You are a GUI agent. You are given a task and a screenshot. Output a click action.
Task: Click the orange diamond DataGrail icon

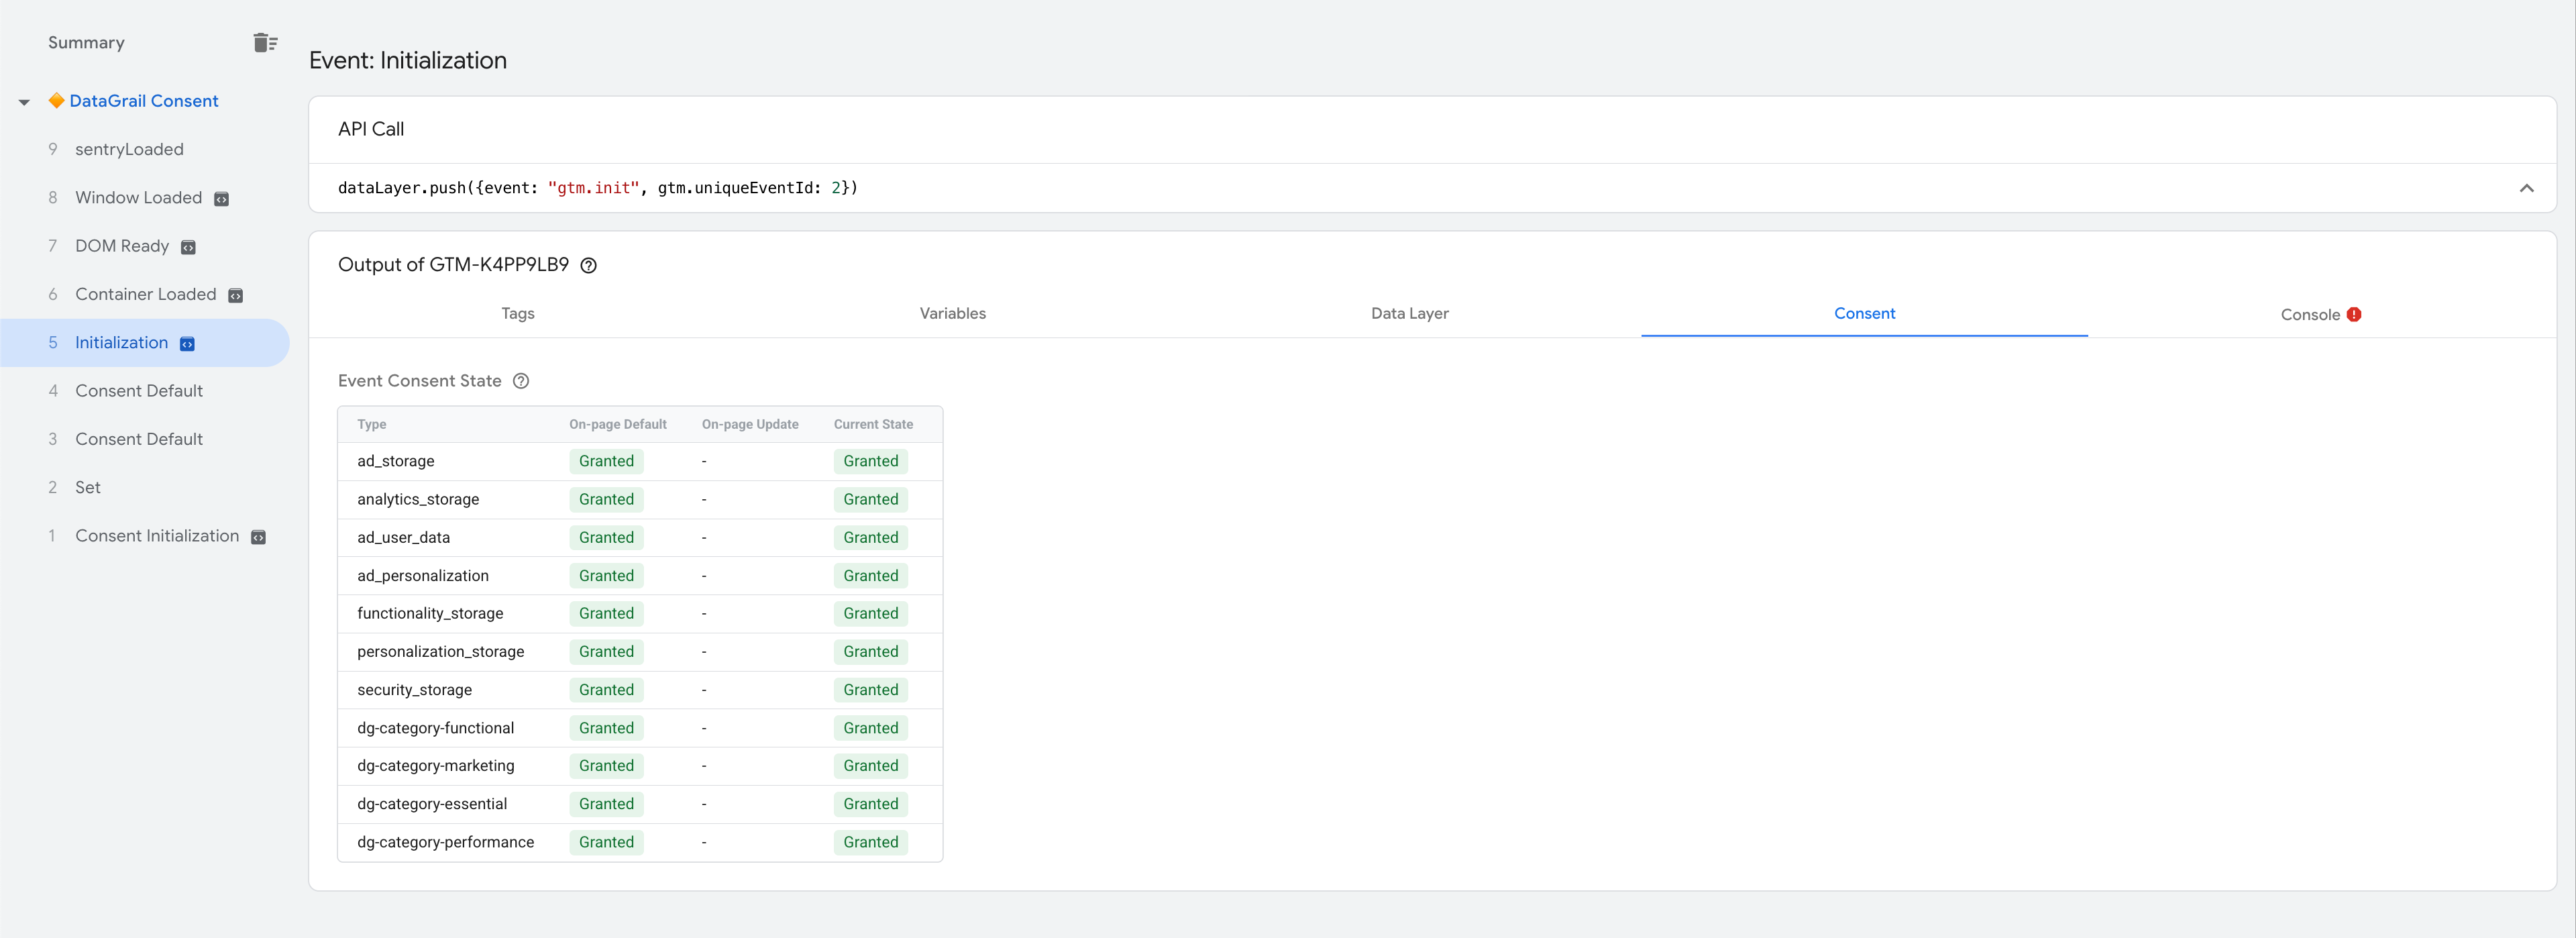pyautogui.click(x=57, y=100)
